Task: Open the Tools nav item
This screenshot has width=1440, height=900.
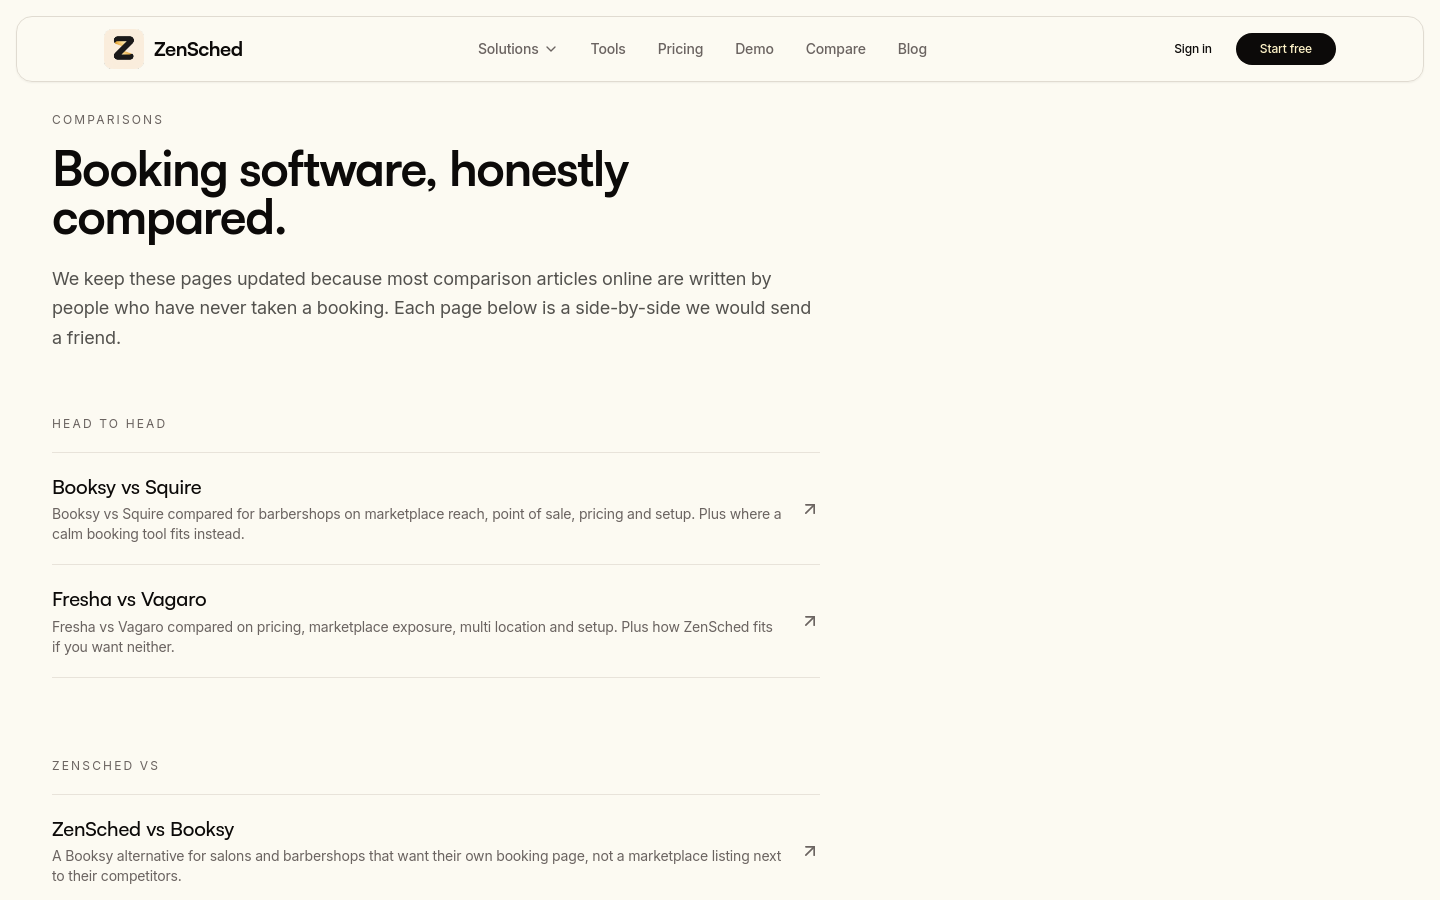Action: click(608, 49)
